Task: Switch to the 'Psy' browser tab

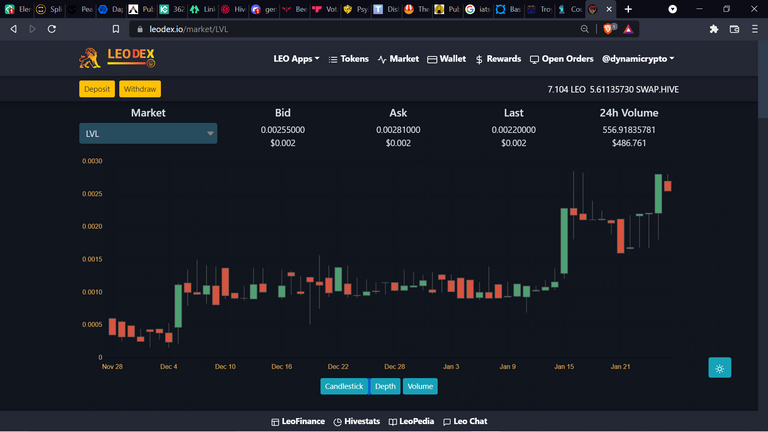Action: pyautogui.click(x=356, y=9)
